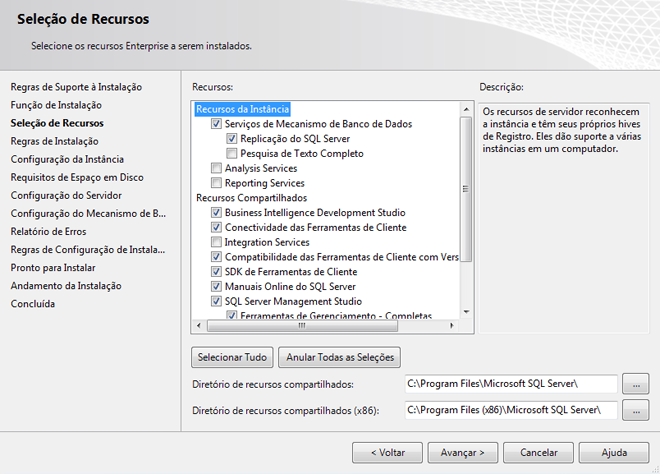The width and height of the screenshot is (660, 474).
Task: Open Concluída step in sidebar
Action: click(x=33, y=304)
